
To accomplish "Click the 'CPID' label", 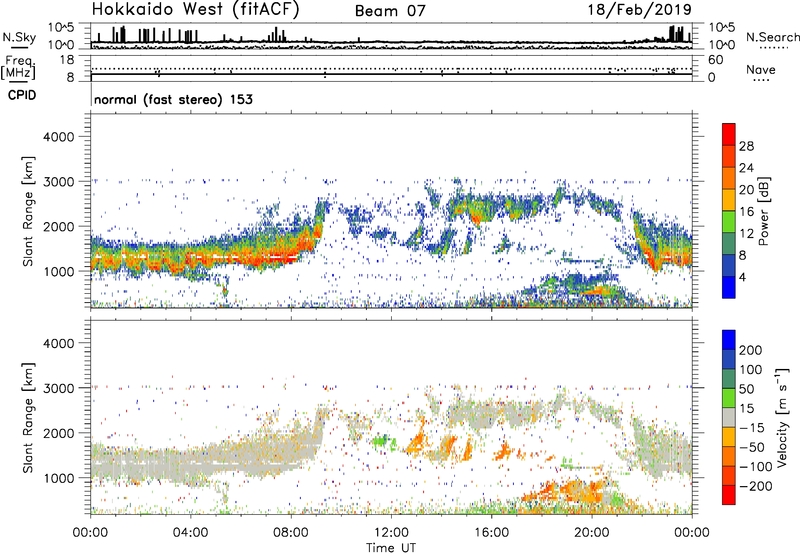I will tap(22, 95).
